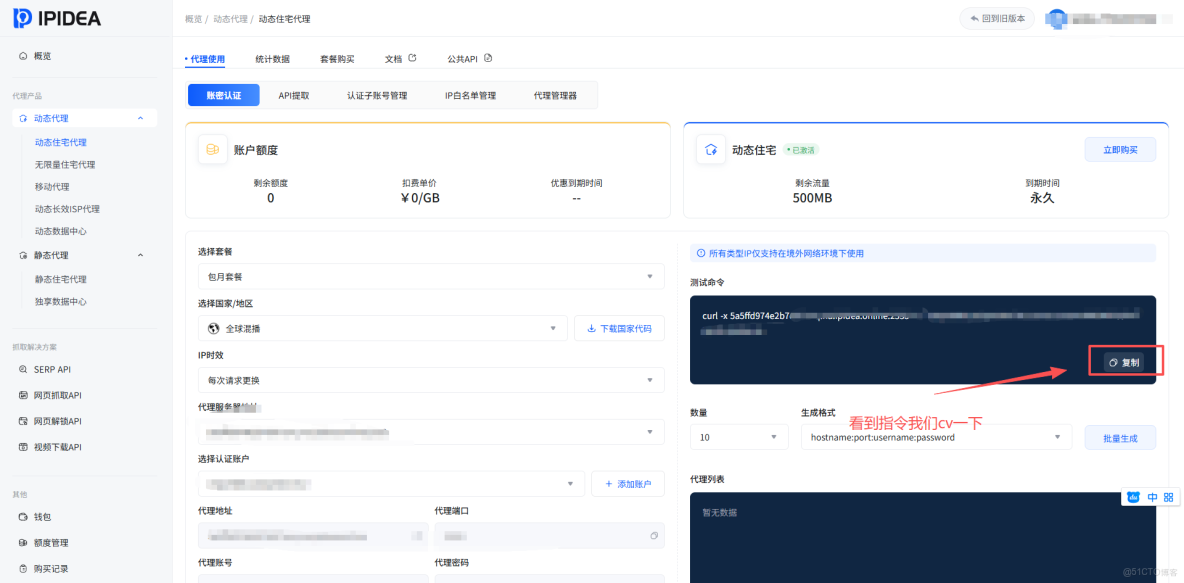Click inside the 代理地址 input field
Screen dimensions: 1184x583
(314, 535)
